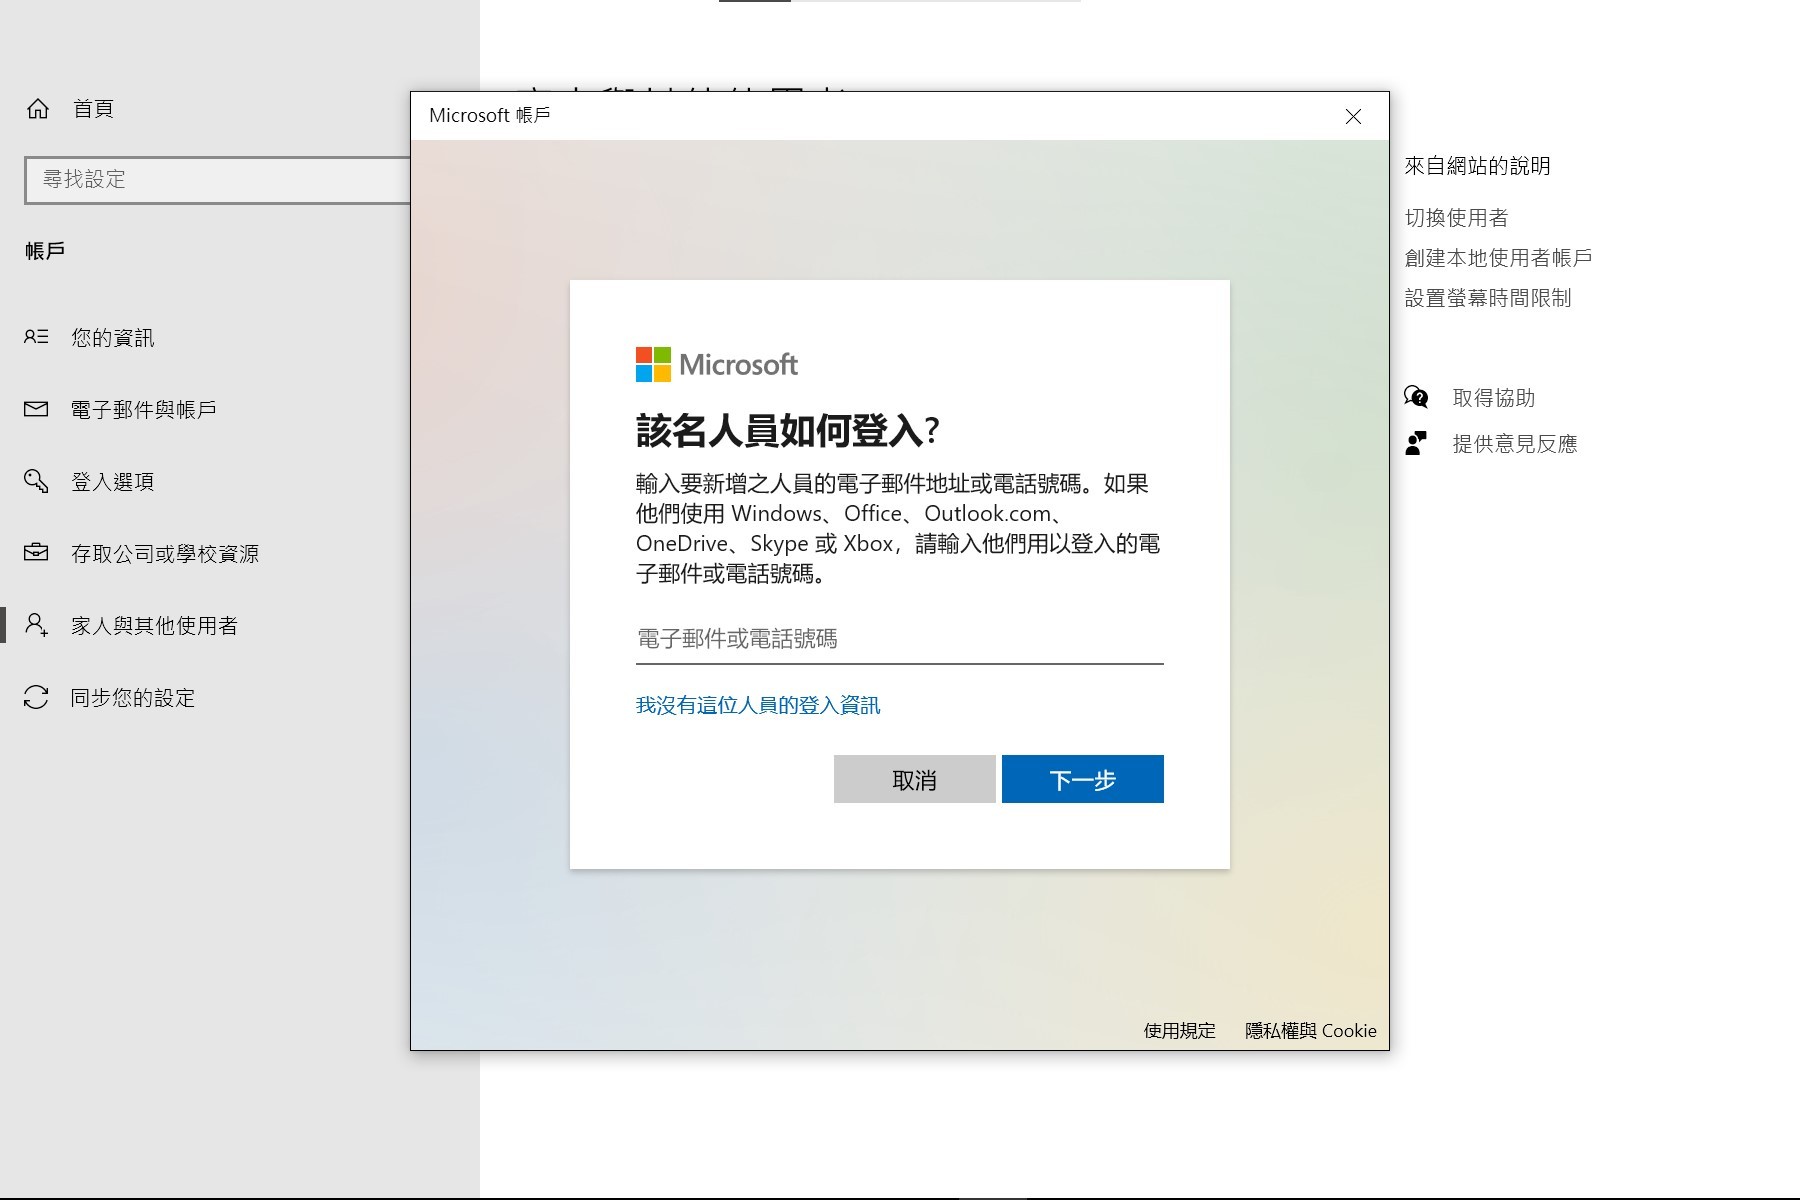
Task: Click the 尋找設定 search box
Action: (x=217, y=180)
